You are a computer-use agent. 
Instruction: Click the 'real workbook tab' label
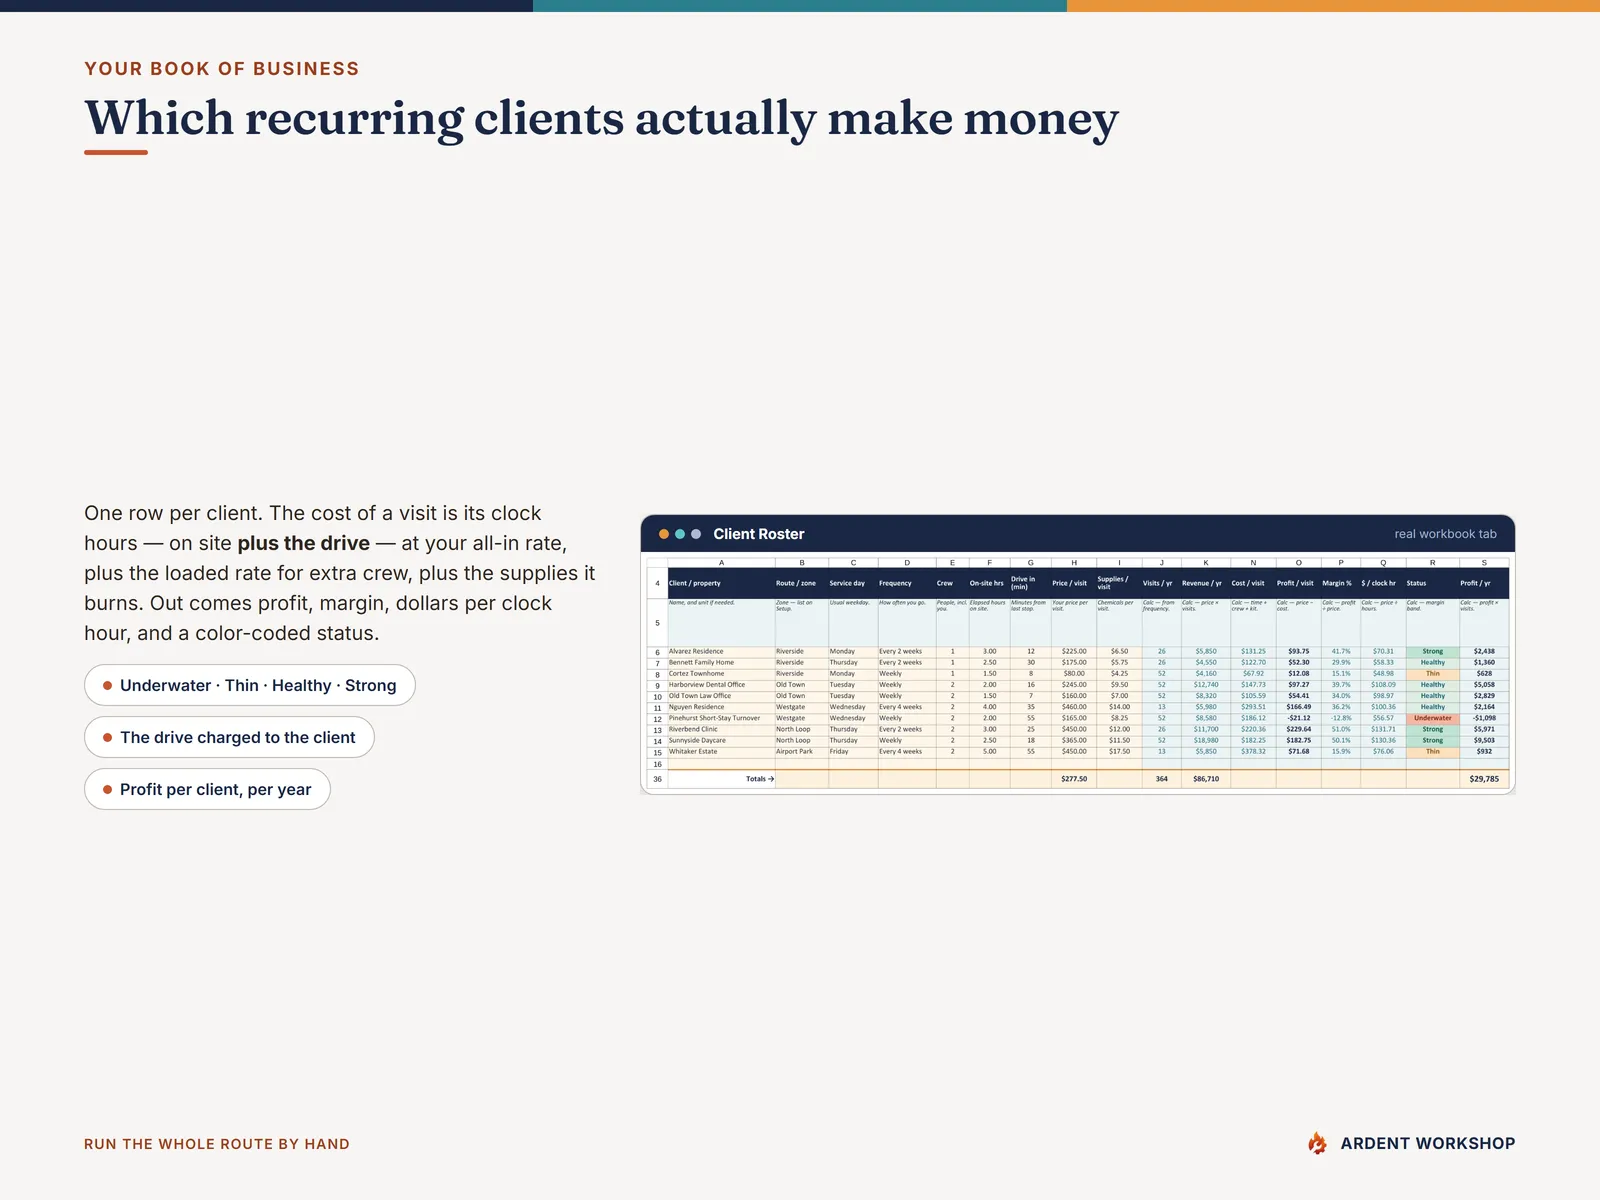point(1445,534)
